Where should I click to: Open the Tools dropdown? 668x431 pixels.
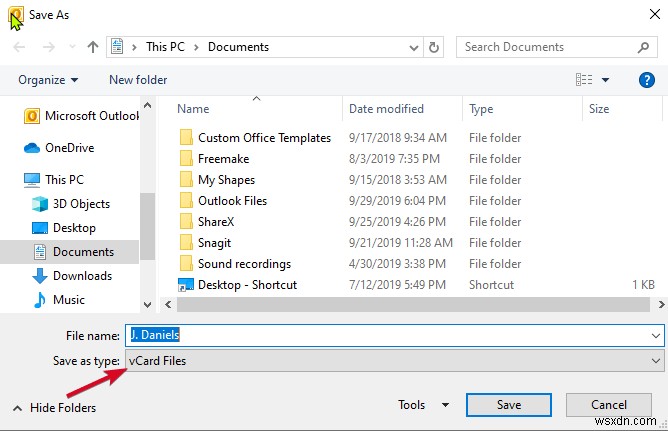(418, 405)
